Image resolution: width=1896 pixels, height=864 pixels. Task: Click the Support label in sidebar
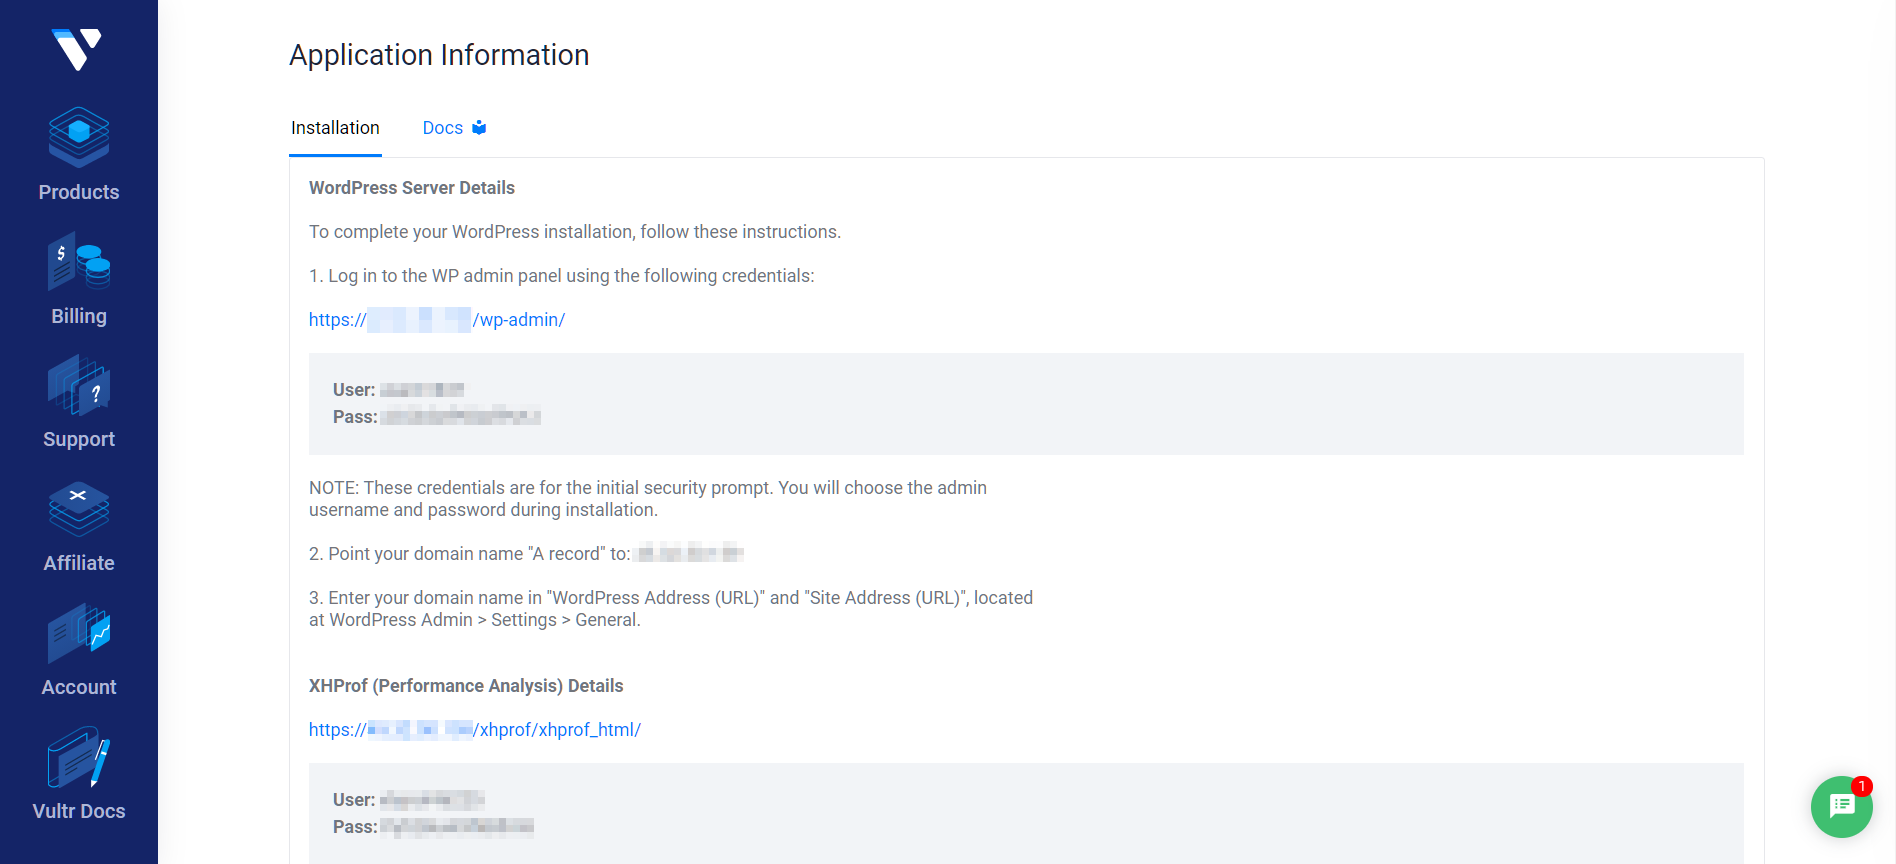(x=79, y=439)
